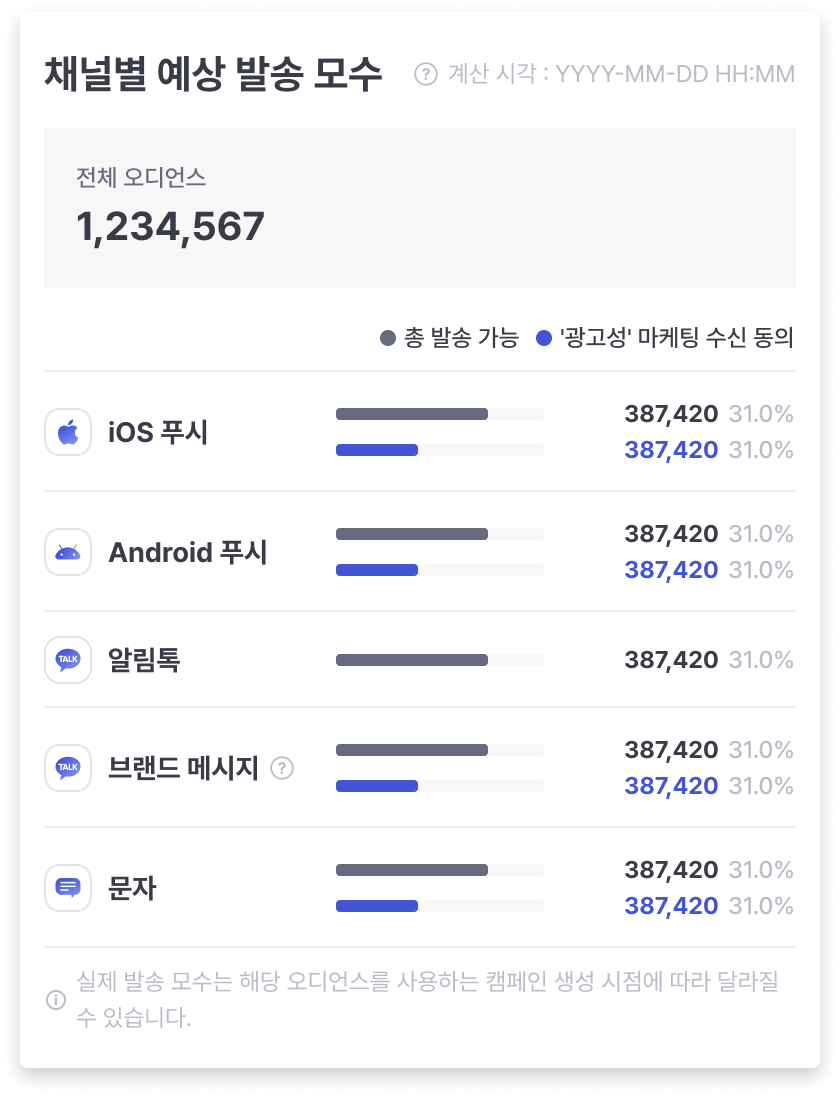
Task: Click the 전체 오디언스 total 1,234,567
Action: [171, 227]
